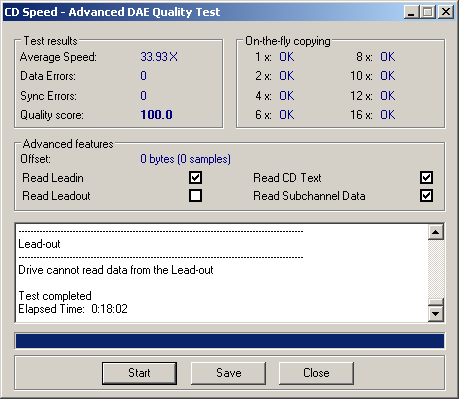Viewport: 459px width, 399px height.
Task: Click the 'Elapsed Time: 0:18:02' line
Action: tap(73, 309)
